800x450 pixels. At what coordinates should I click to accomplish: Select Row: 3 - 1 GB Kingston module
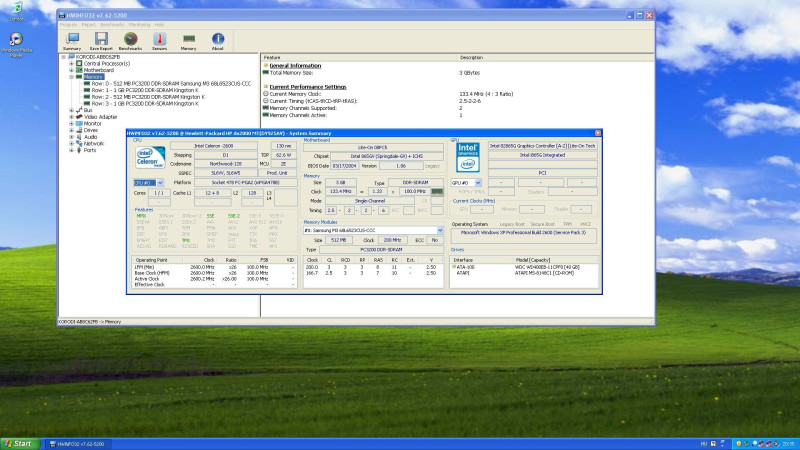point(145,104)
